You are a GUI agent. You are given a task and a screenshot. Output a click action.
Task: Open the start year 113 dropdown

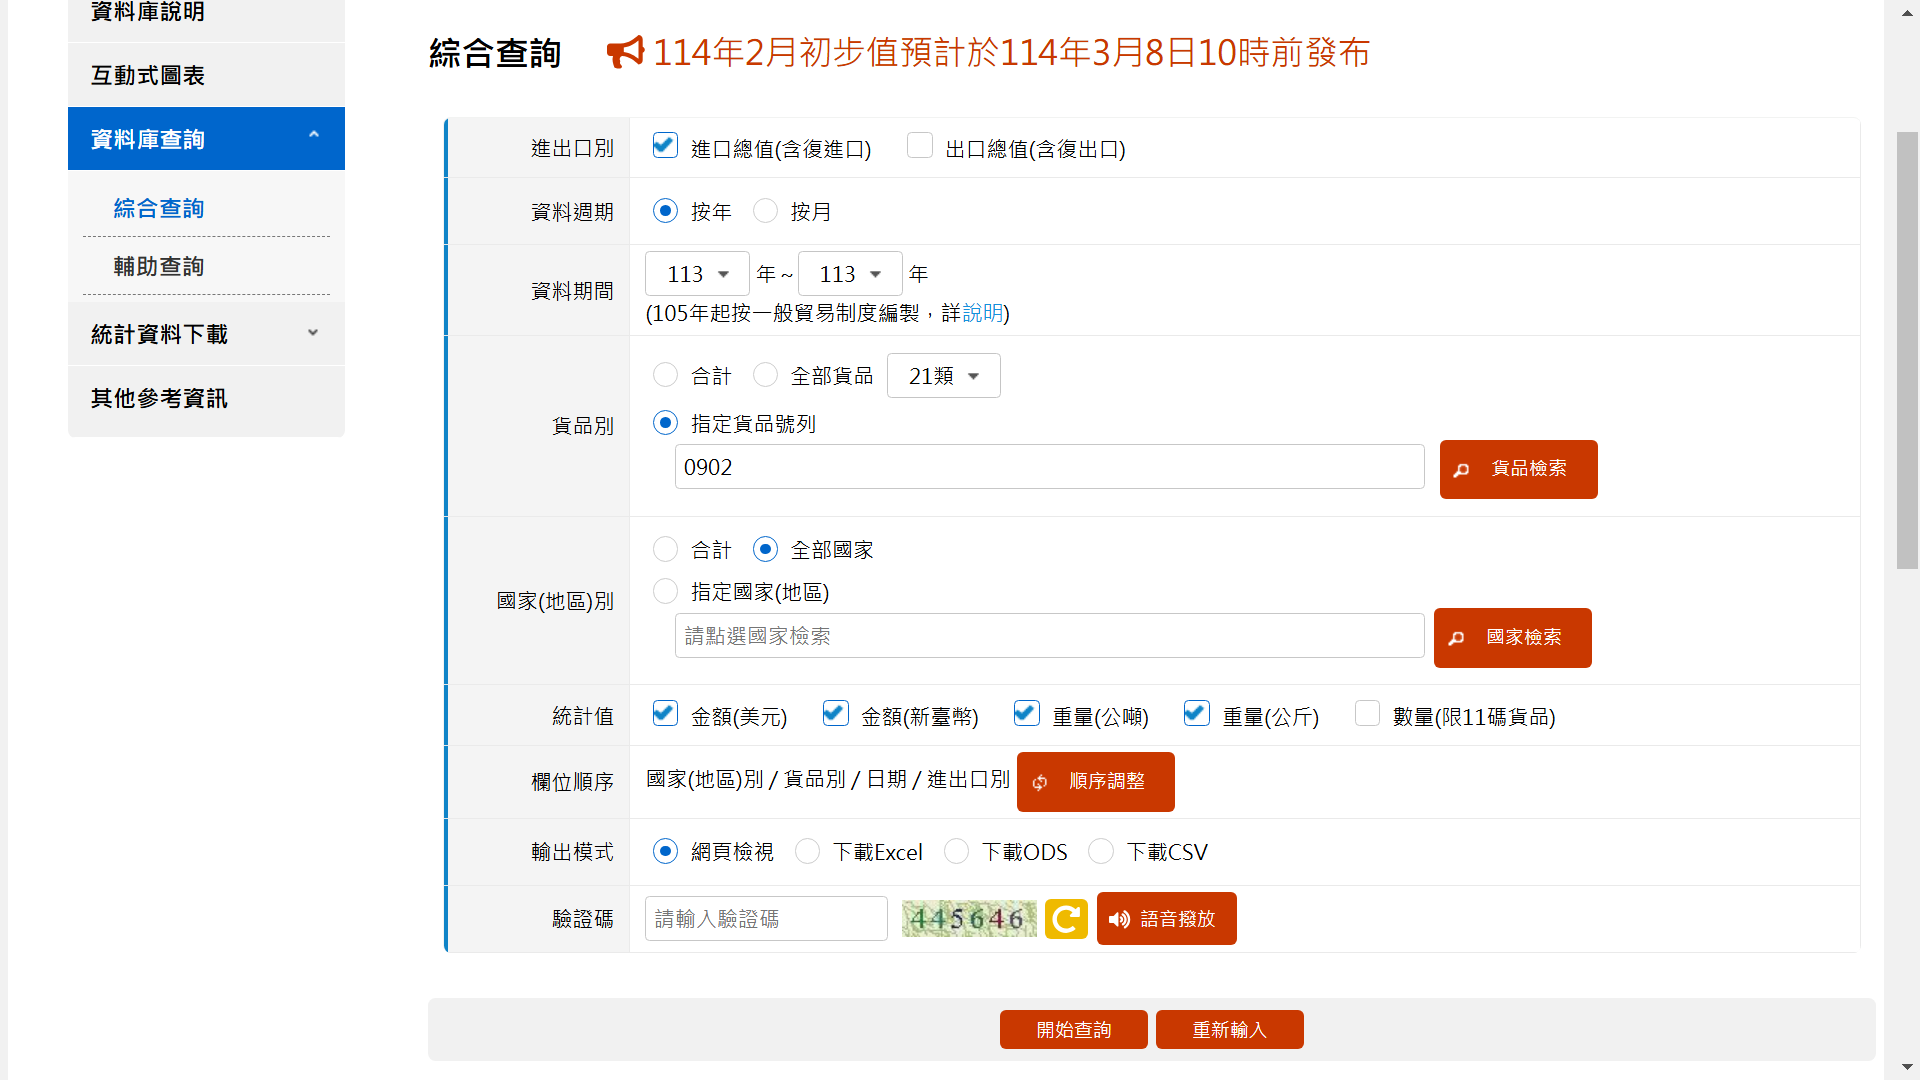697,274
